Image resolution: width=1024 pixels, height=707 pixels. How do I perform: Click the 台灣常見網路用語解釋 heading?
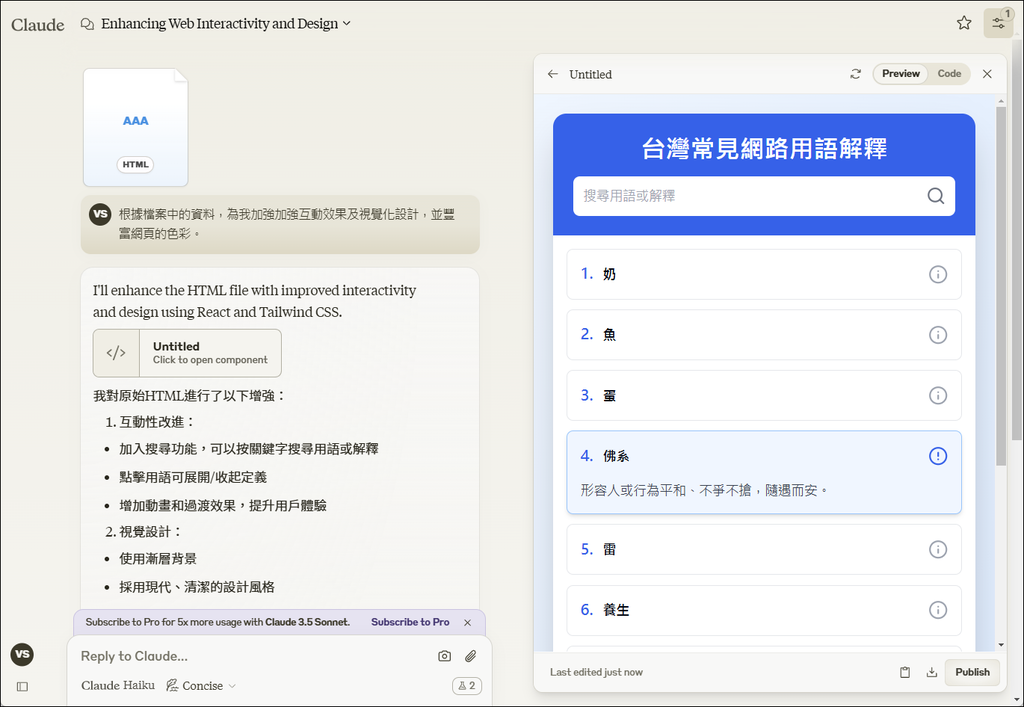point(763,148)
